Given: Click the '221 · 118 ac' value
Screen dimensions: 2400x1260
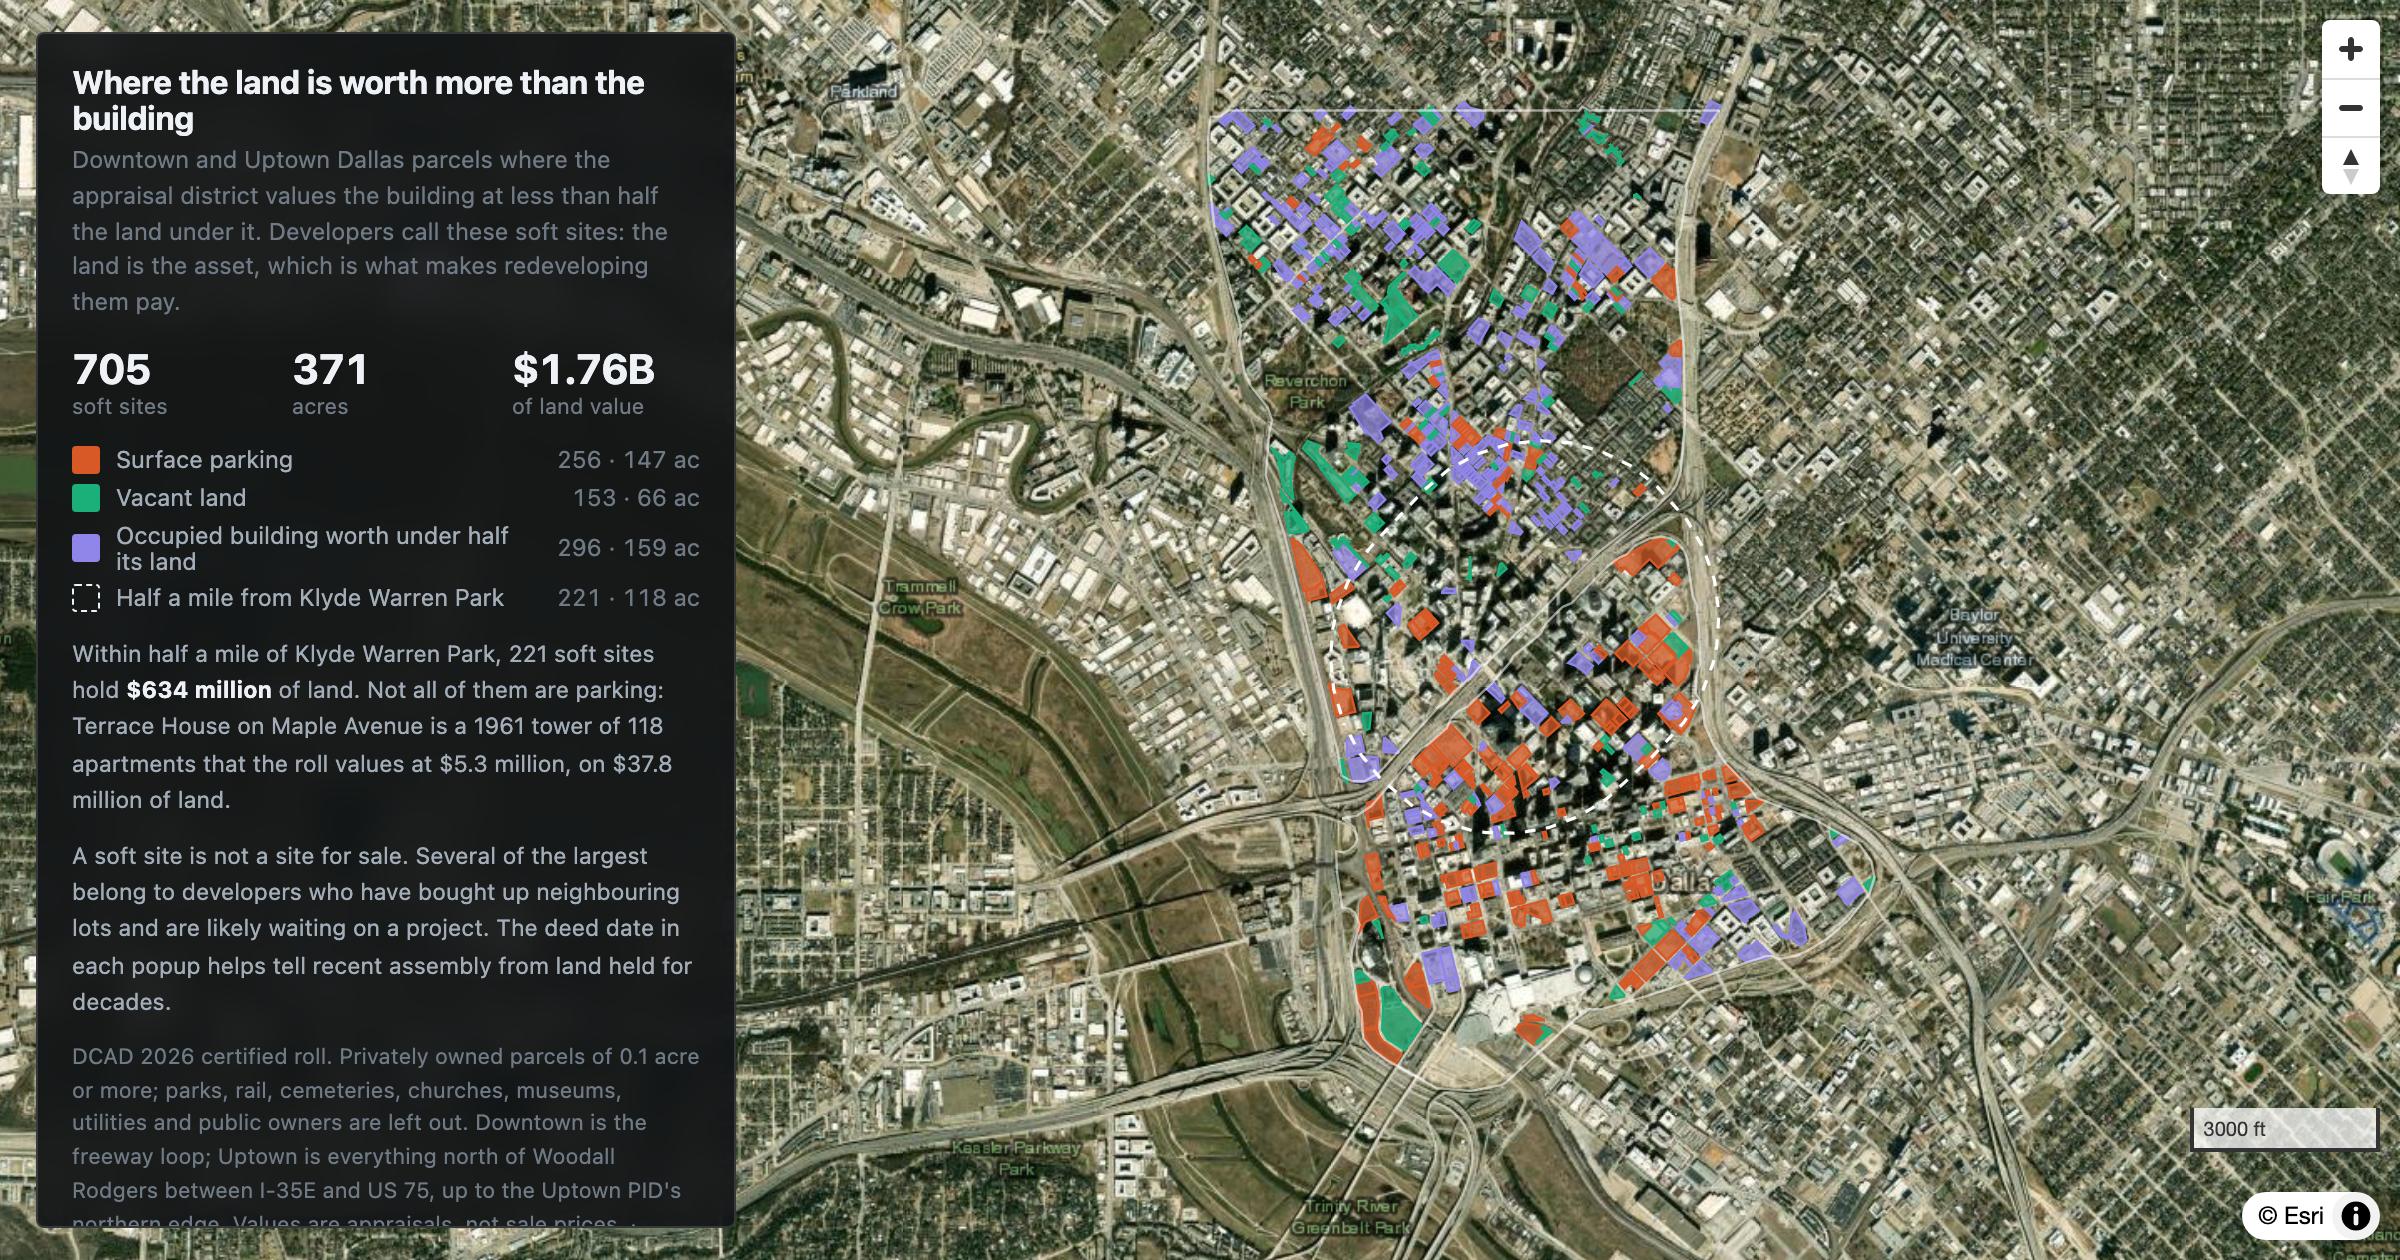Looking at the screenshot, I should pos(628,598).
